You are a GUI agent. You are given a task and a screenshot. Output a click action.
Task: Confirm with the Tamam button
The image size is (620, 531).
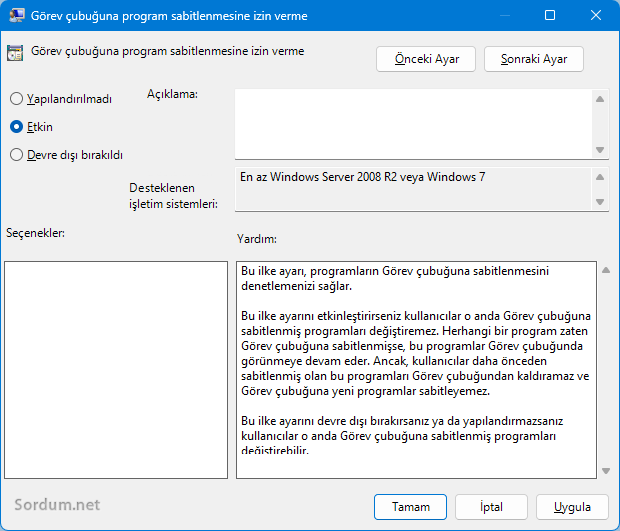411,507
